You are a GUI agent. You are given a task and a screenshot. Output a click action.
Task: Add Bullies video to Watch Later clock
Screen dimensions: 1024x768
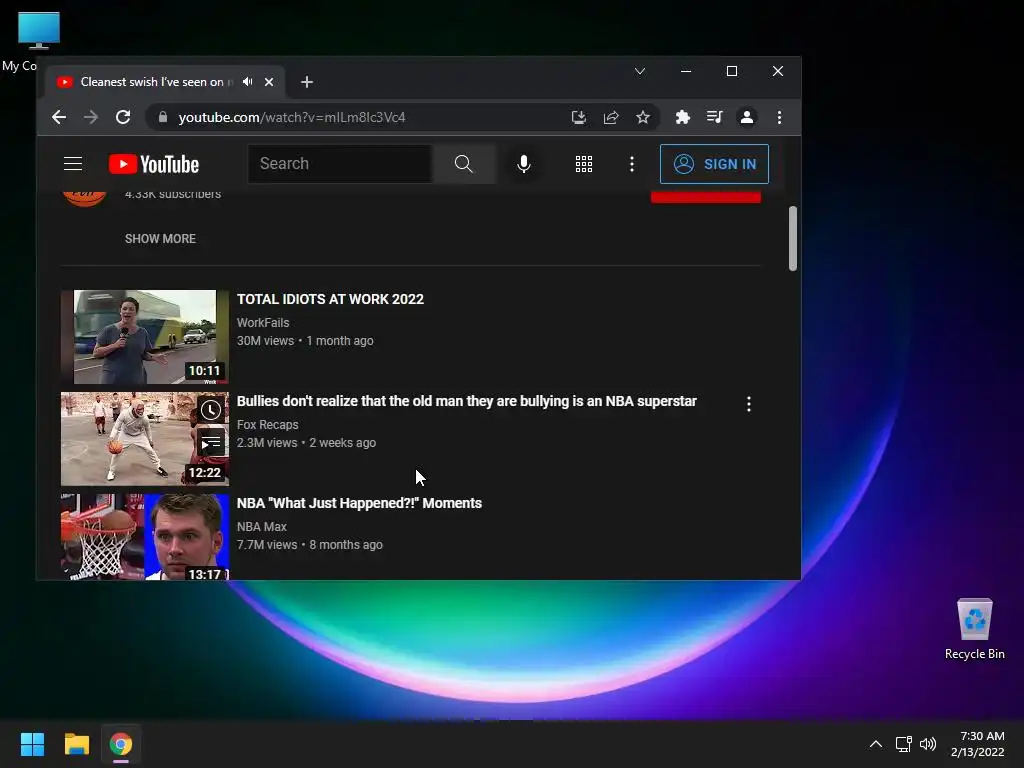(x=210, y=410)
